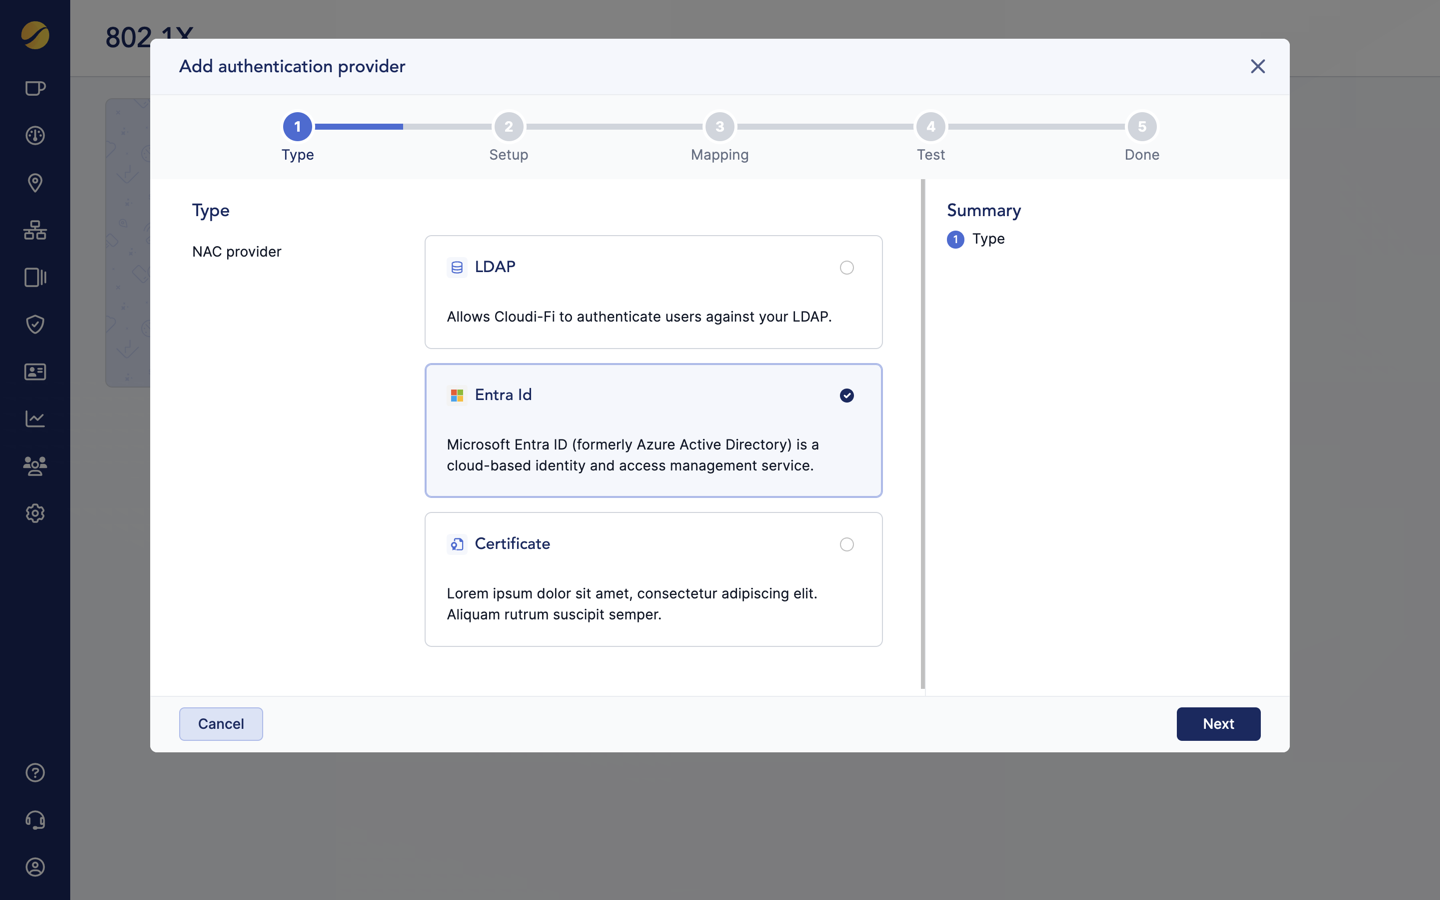
Task: Close the Add authentication provider dialog
Action: tap(1257, 67)
